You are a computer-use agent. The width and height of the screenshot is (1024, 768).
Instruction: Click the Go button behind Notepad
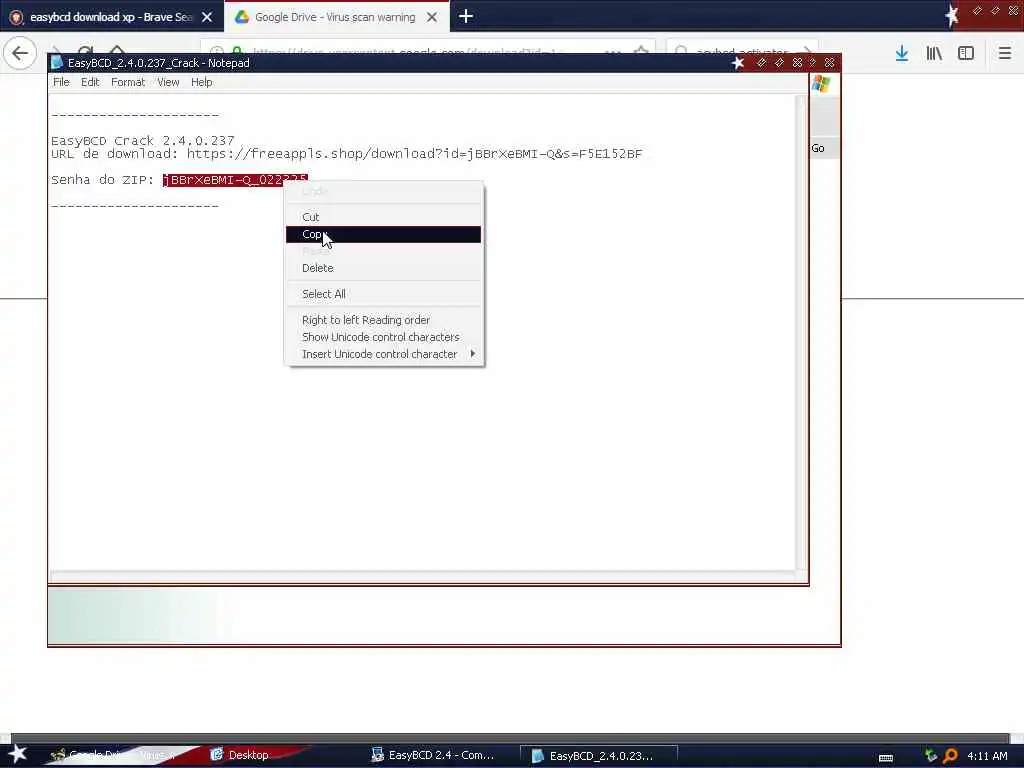coord(818,148)
